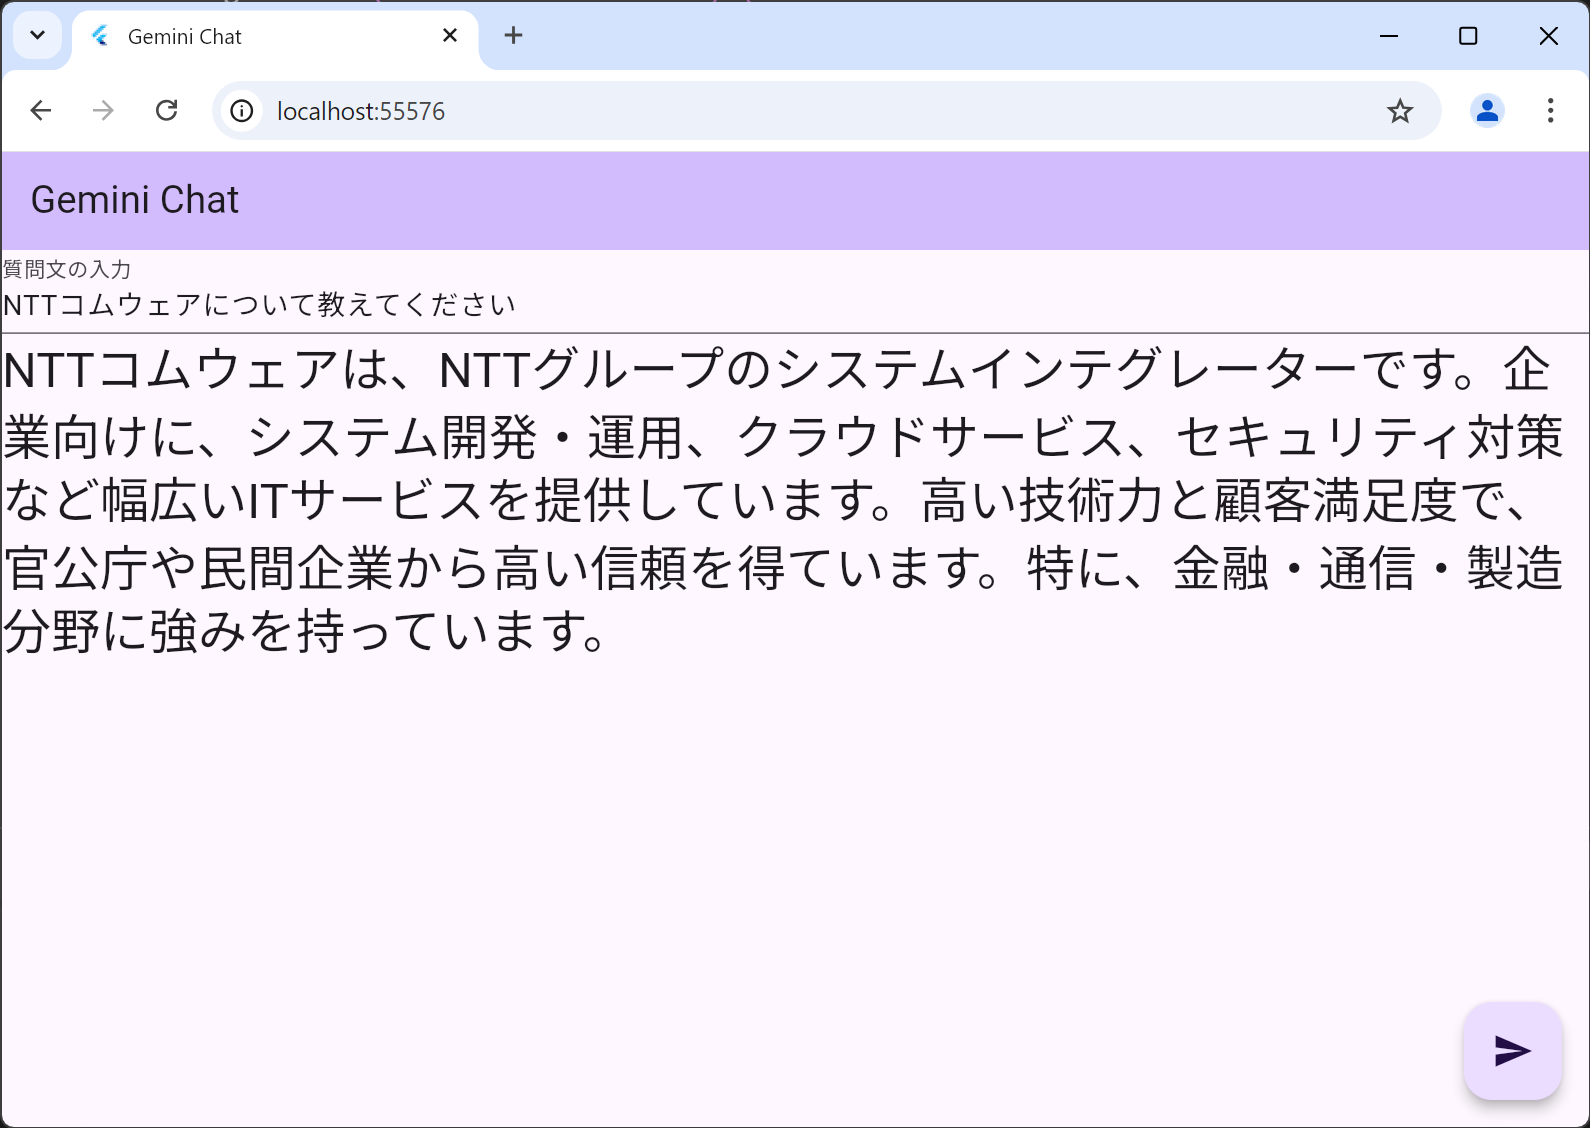Image resolution: width=1590 pixels, height=1128 pixels.
Task: View site information icon
Action: point(242,111)
